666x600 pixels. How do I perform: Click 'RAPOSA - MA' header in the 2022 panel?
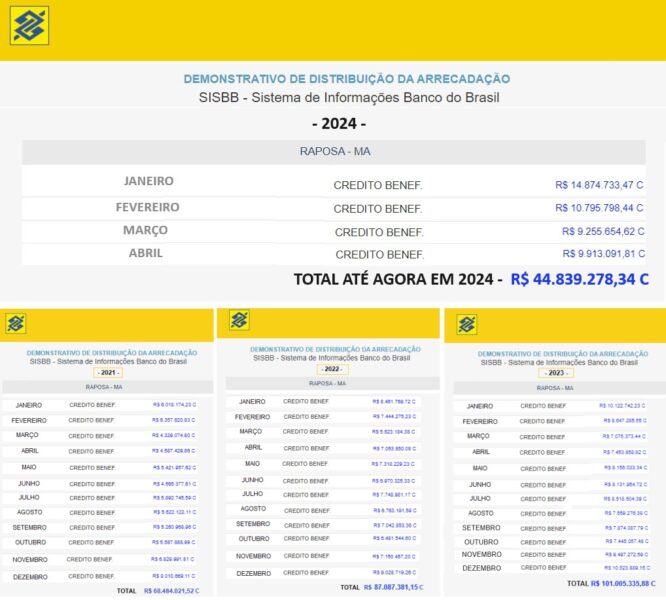click(327, 383)
